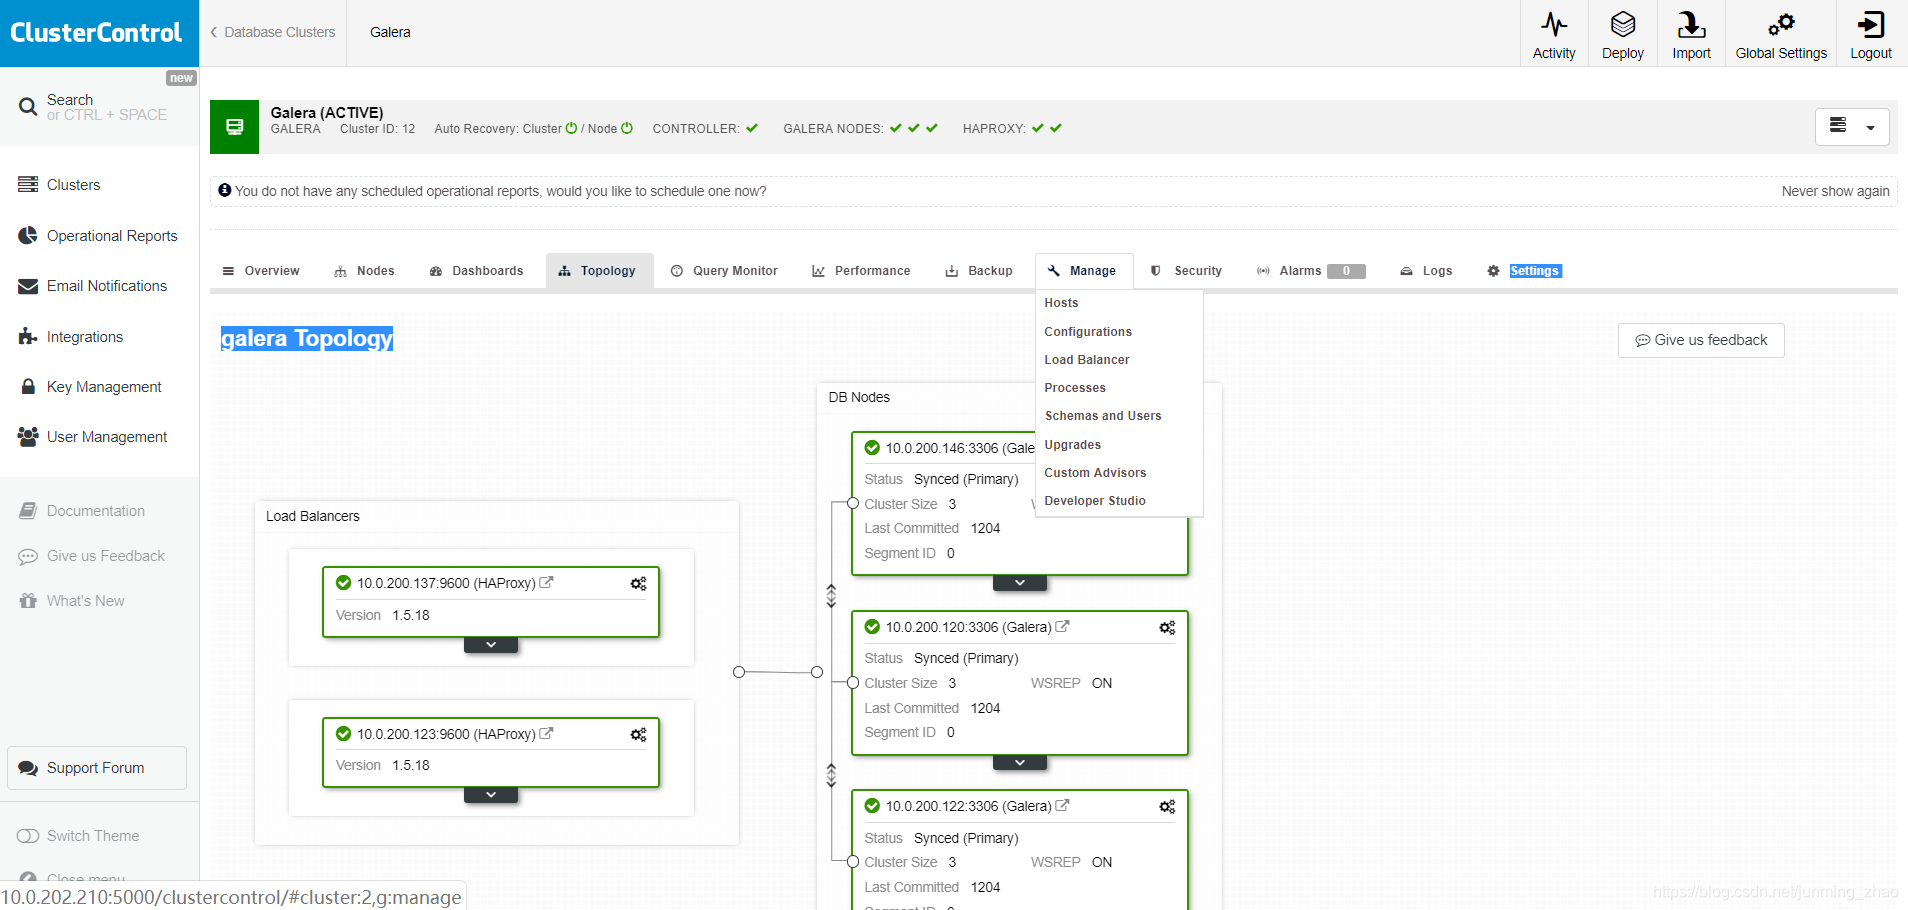Click the Manage tab
Image resolution: width=1908 pixels, height=910 pixels.
pyautogui.click(x=1083, y=271)
